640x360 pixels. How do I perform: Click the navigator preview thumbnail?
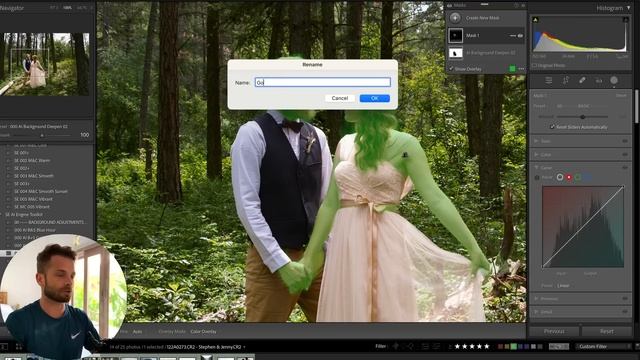pos(44,64)
